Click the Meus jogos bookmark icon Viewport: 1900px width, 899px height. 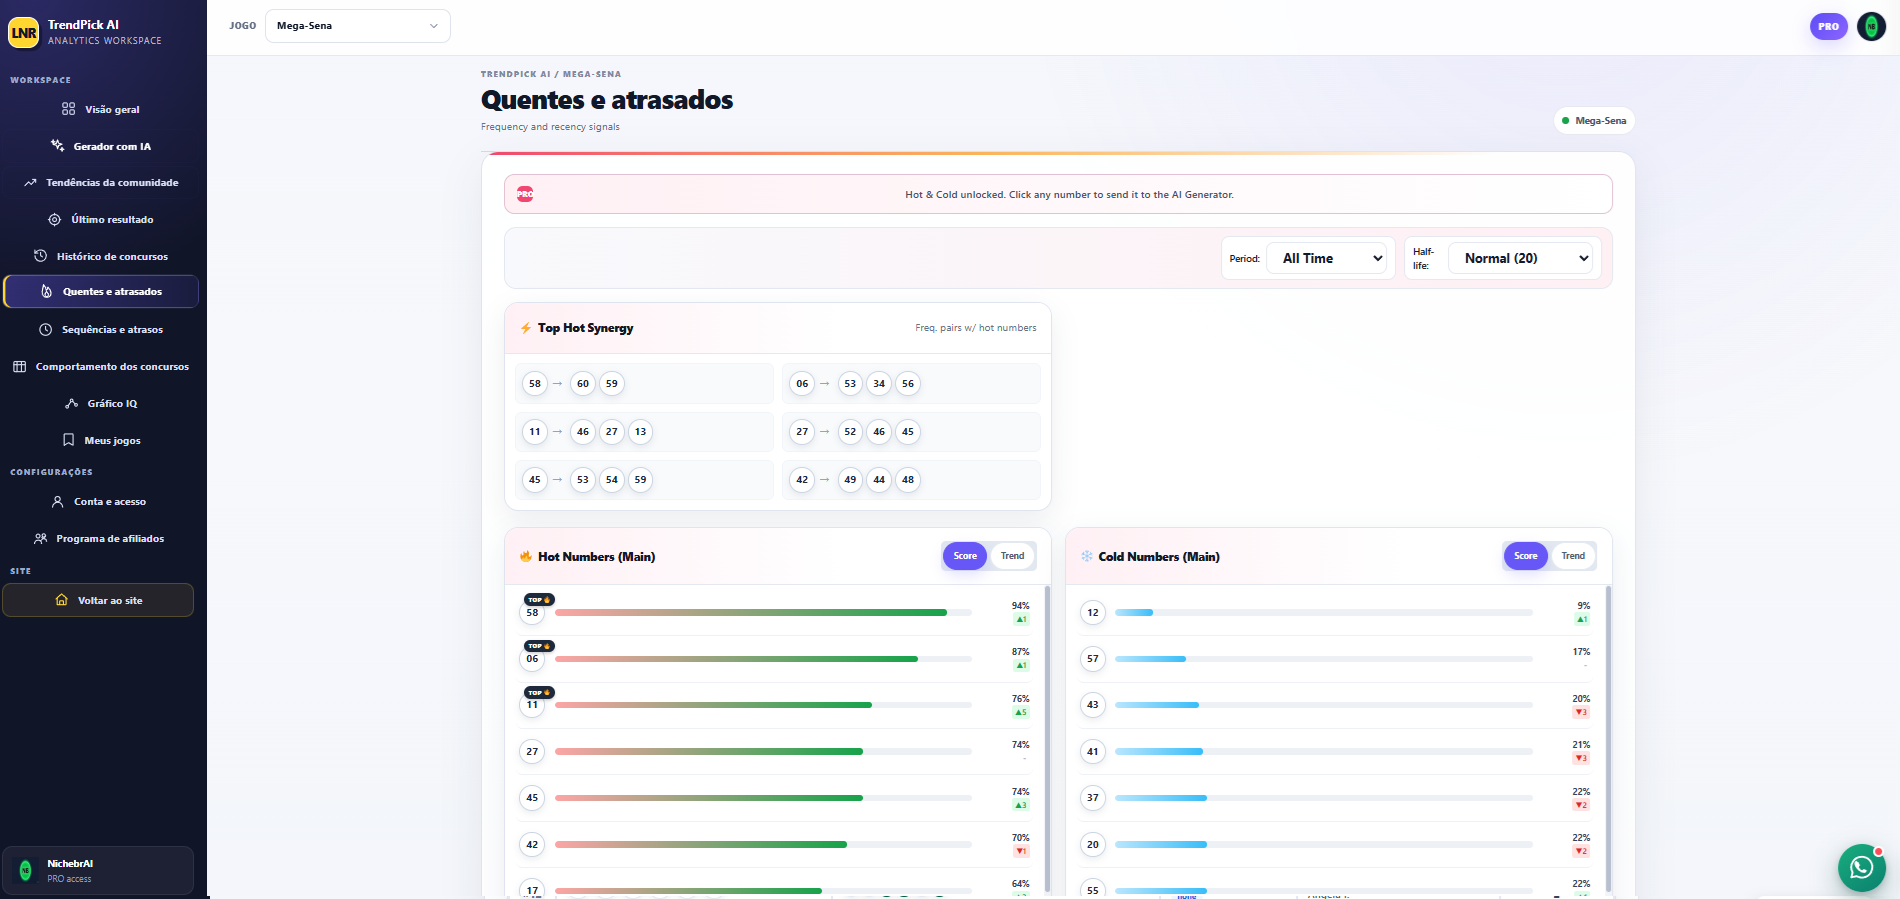(x=68, y=440)
